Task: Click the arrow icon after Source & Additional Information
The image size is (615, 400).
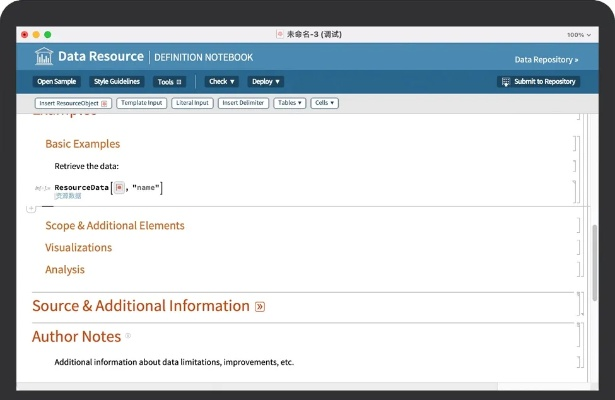Action: (260, 307)
